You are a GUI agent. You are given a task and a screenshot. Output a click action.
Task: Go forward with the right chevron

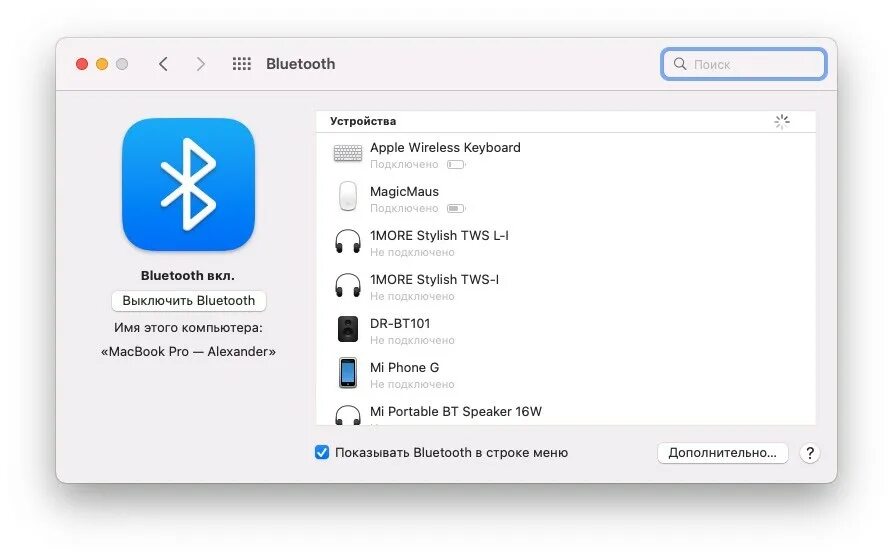tap(200, 64)
